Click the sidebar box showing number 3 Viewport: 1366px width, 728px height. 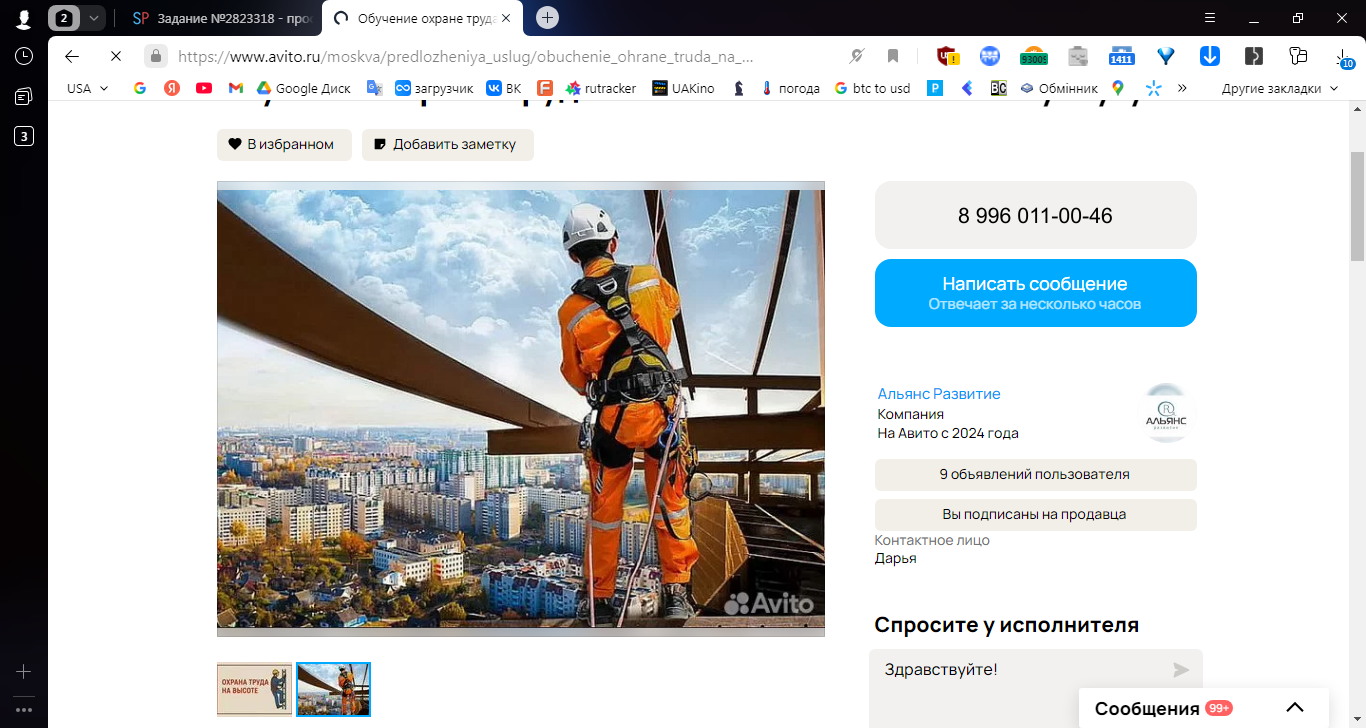coord(24,136)
